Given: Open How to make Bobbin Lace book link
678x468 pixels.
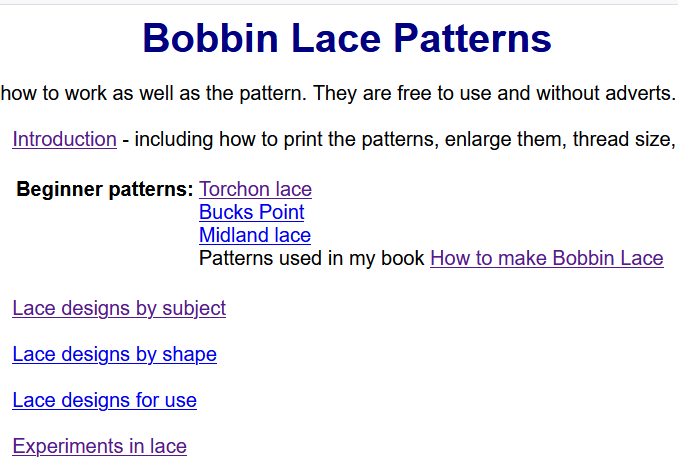Looking at the screenshot, I should pyautogui.click(x=547, y=258).
